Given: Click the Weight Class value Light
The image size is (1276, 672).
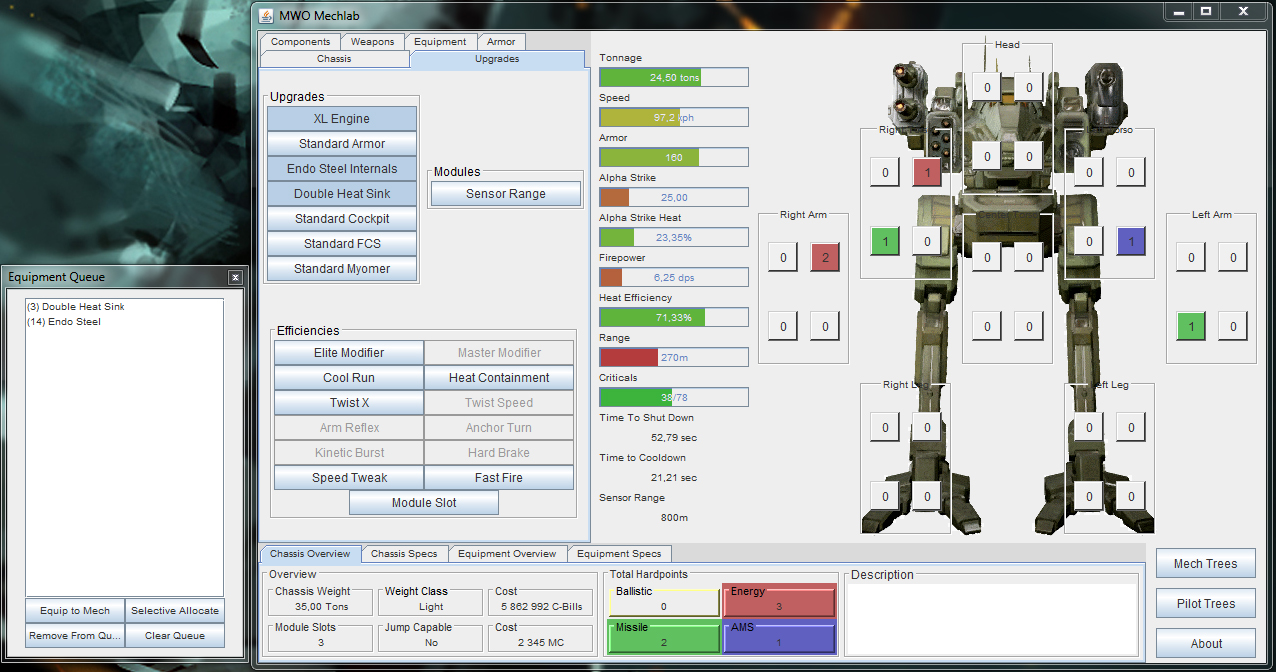Looking at the screenshot, I should point(432,607).
